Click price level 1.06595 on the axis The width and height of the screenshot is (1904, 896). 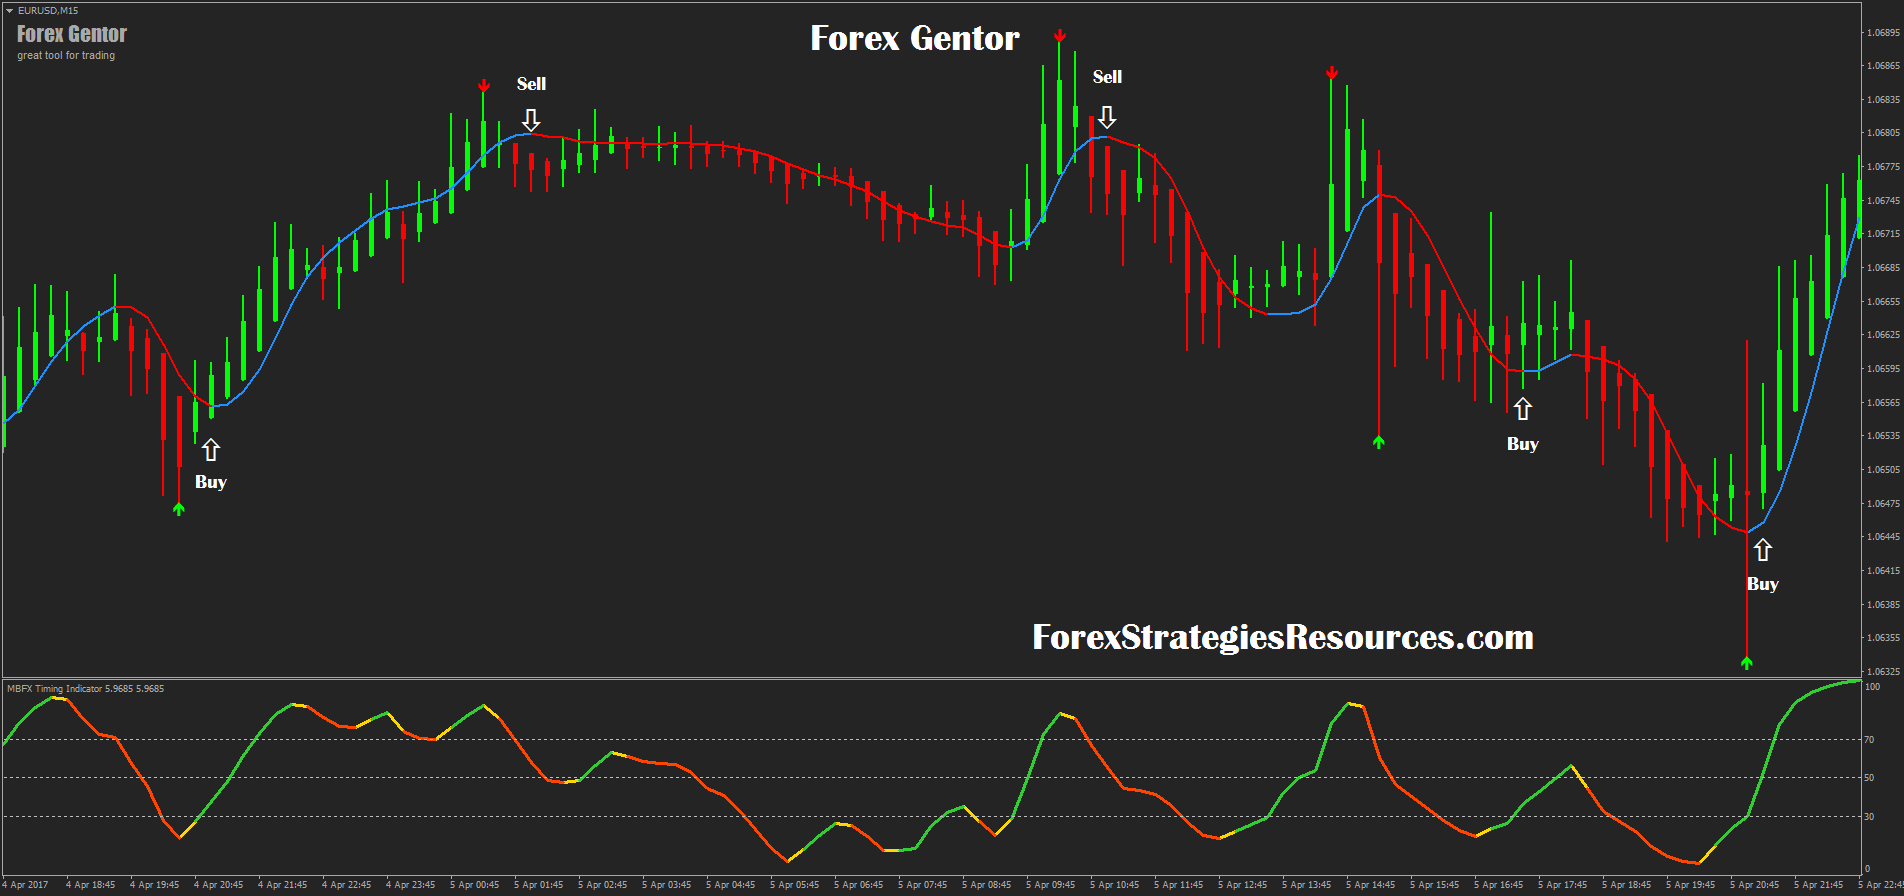1883,369
